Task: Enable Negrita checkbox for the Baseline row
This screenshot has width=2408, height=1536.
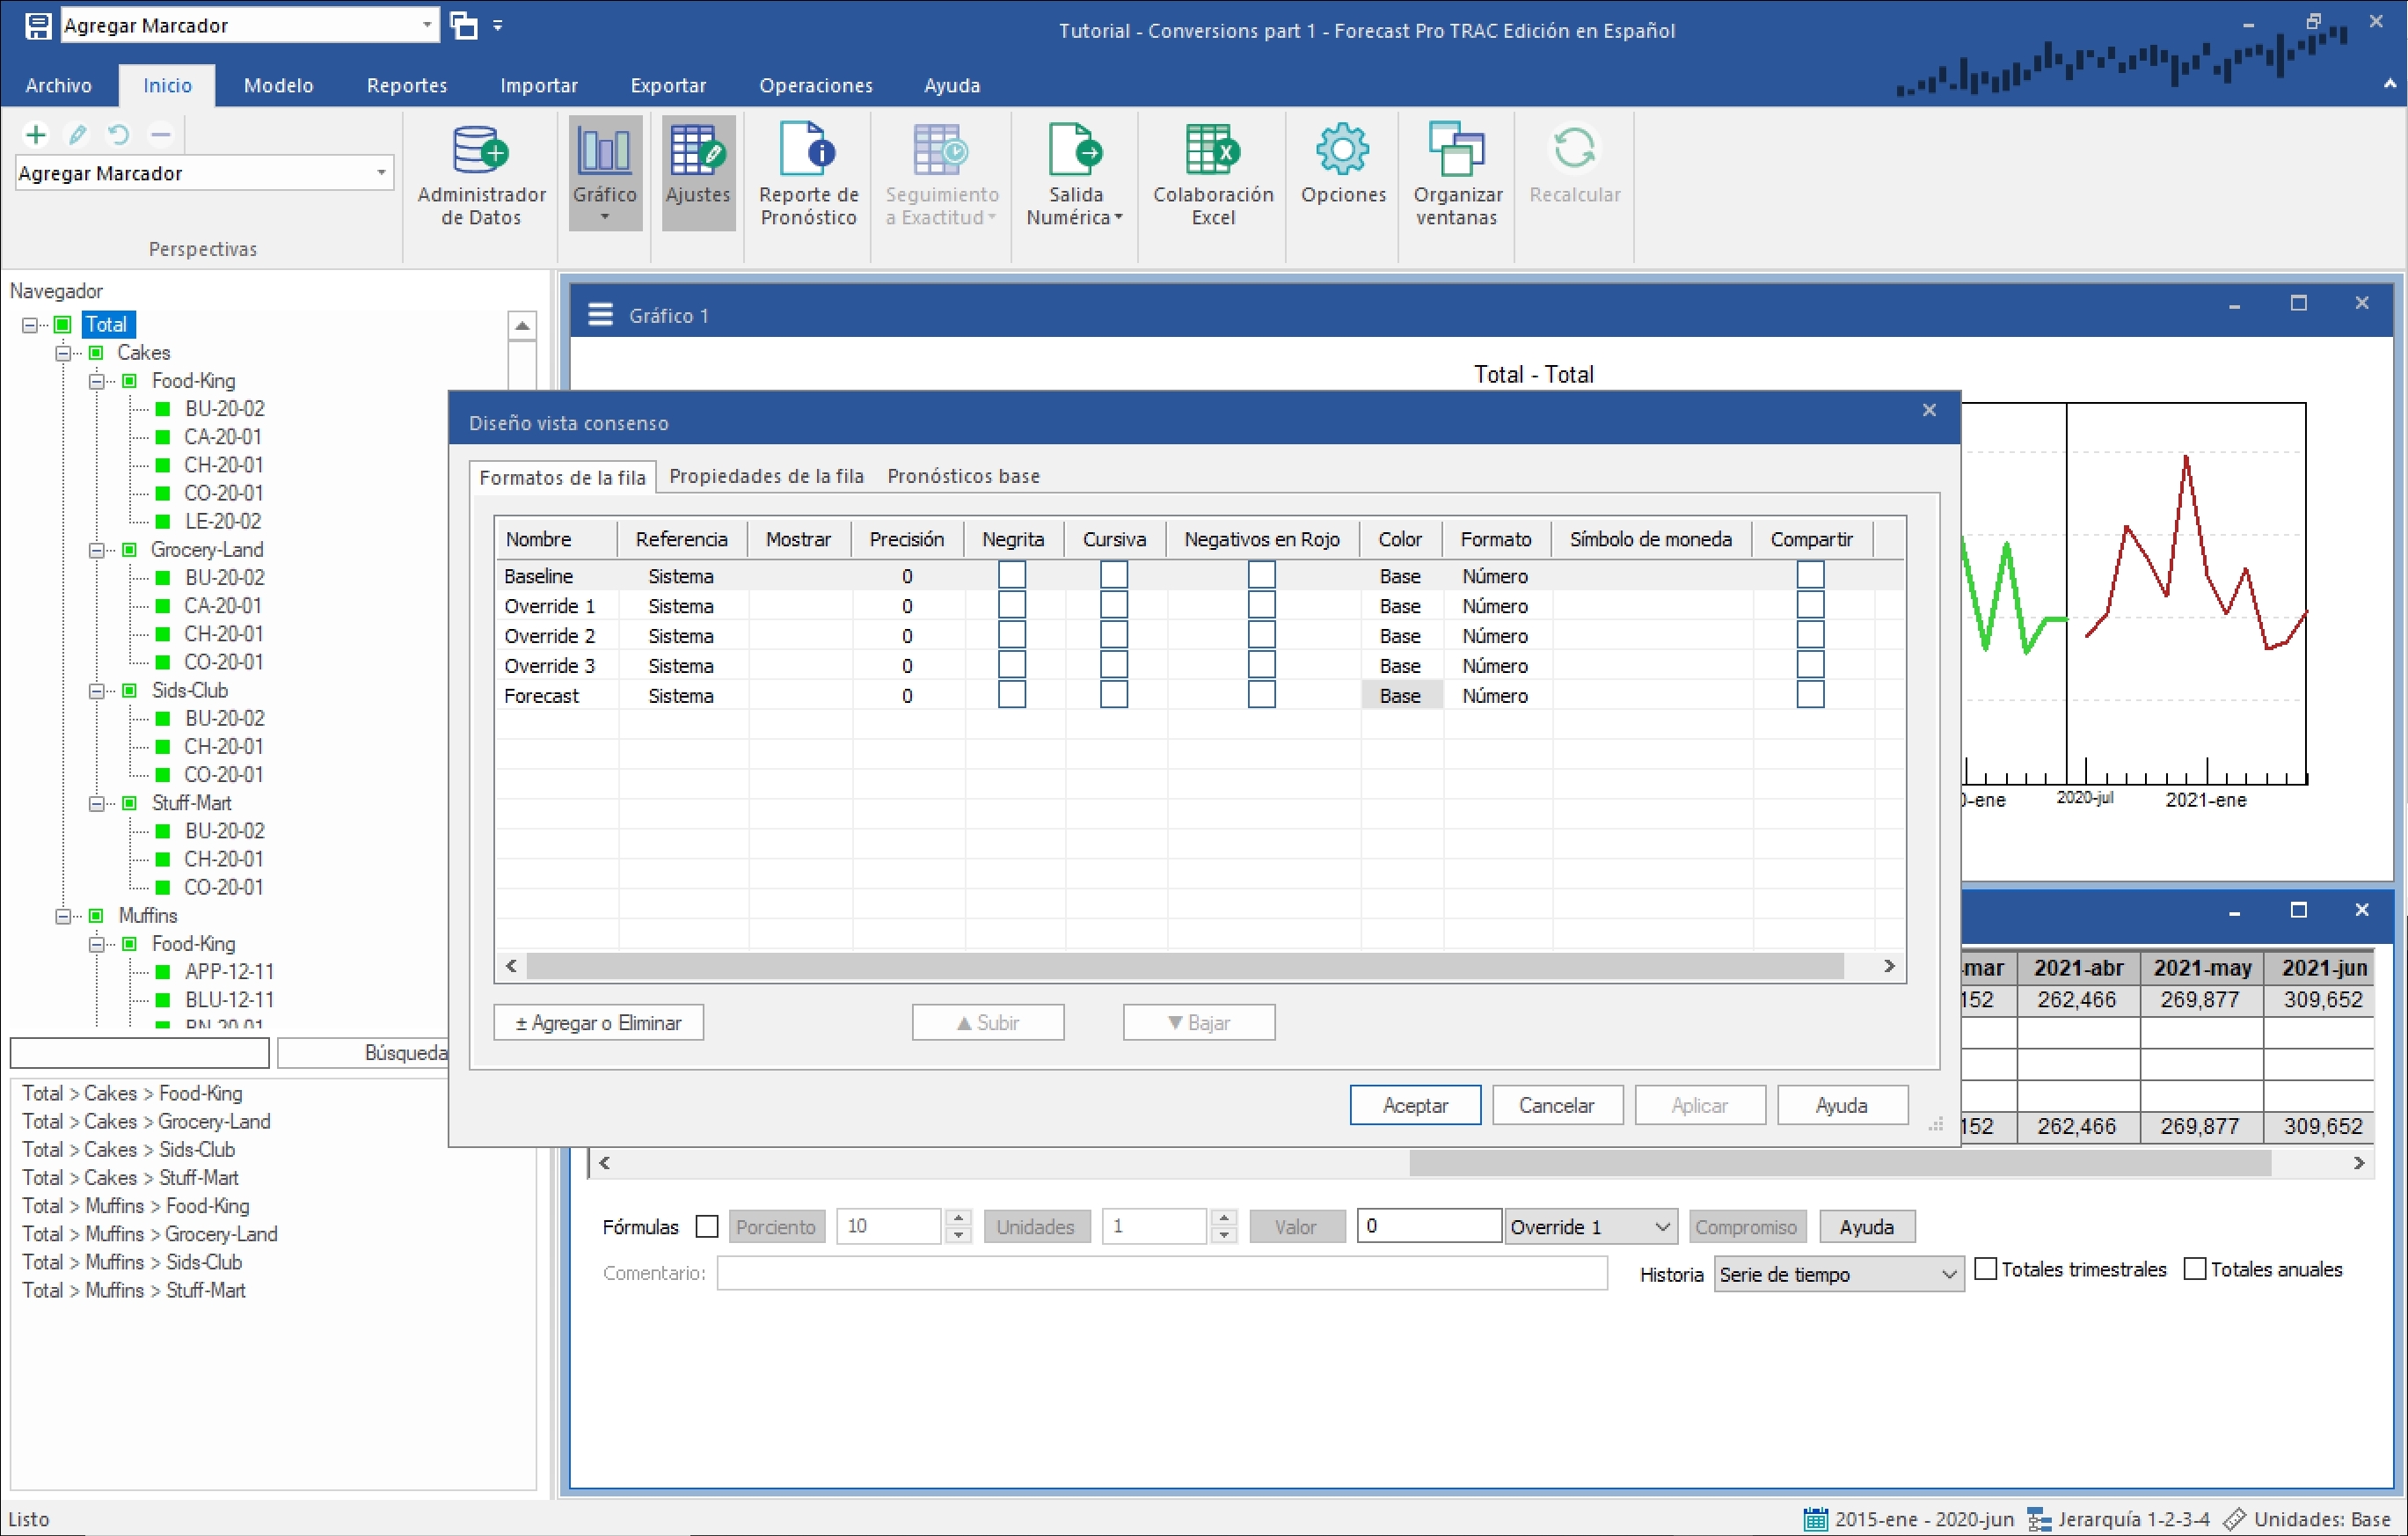Action: click(x=1012, y=575)
